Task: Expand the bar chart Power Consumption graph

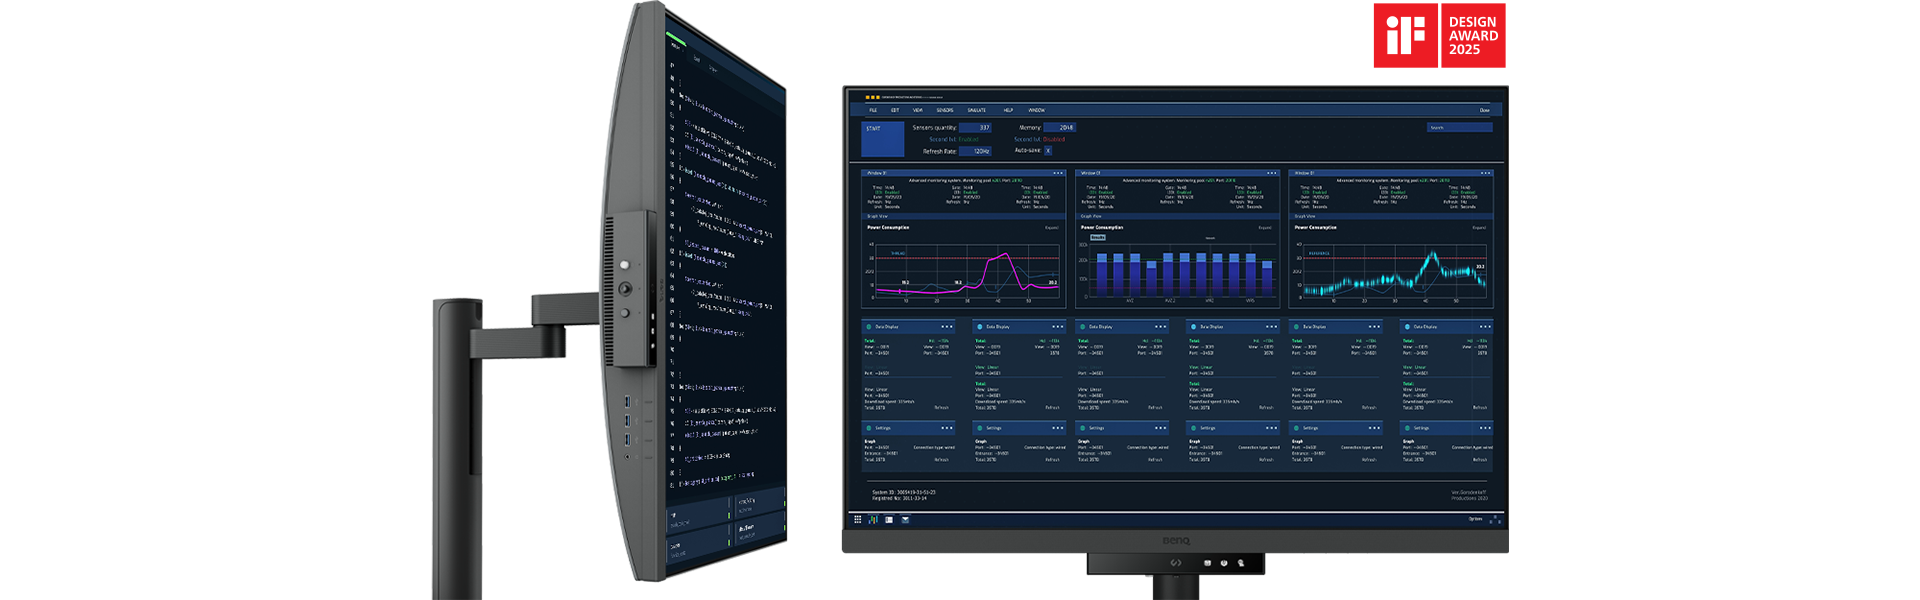Action: pos(1265,228)
